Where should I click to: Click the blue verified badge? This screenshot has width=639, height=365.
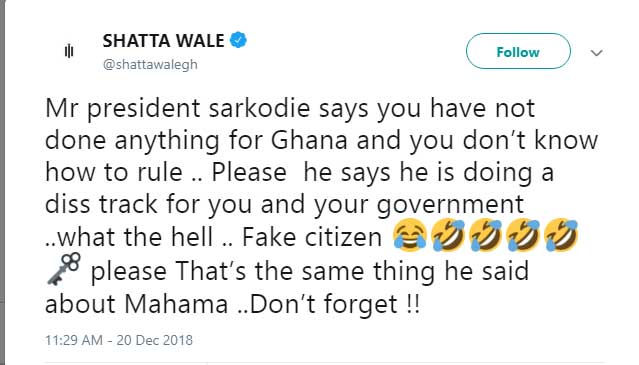pyautogui.click(x=238, y=40)
